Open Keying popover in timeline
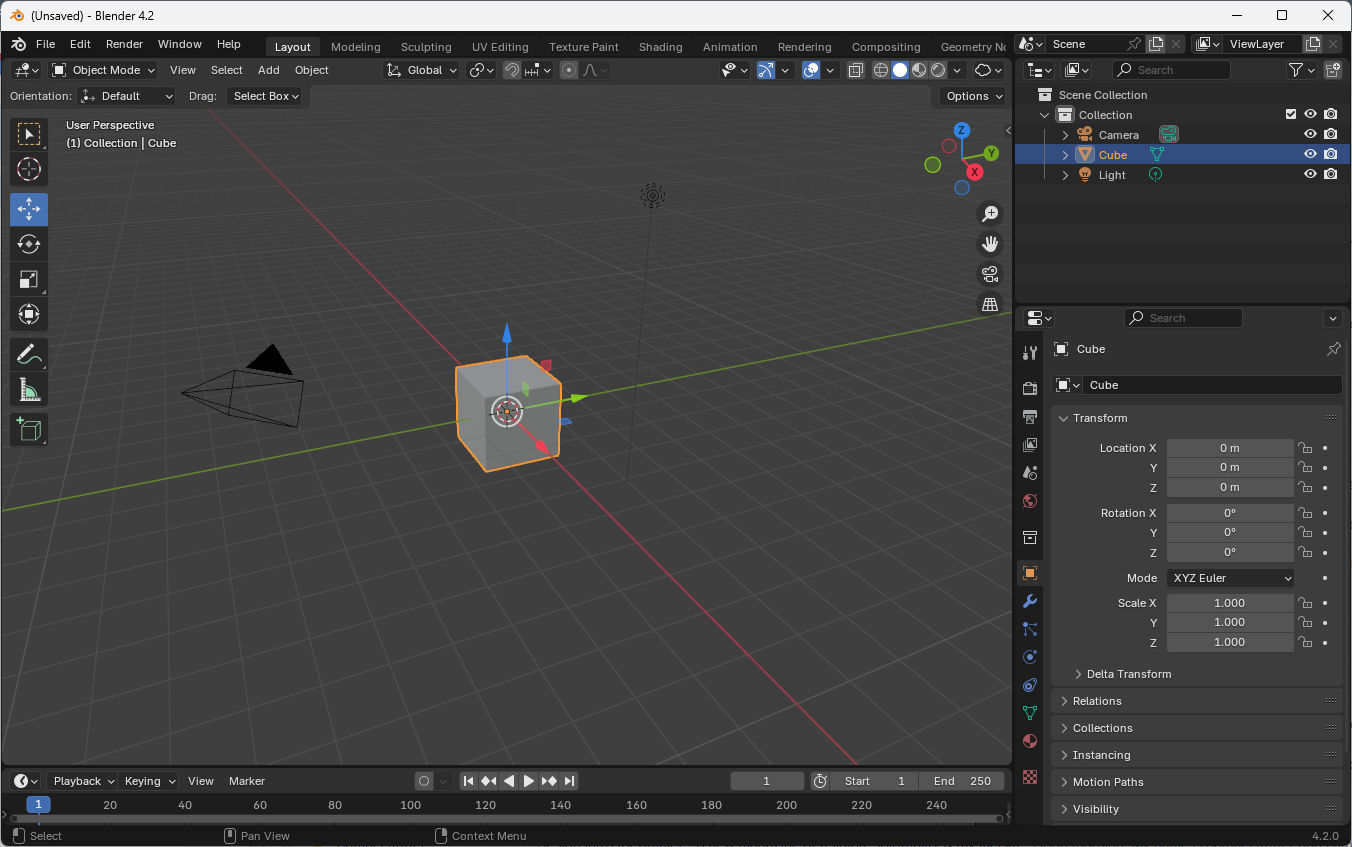This screenshot has height=847, width=1352. point(149,781)
